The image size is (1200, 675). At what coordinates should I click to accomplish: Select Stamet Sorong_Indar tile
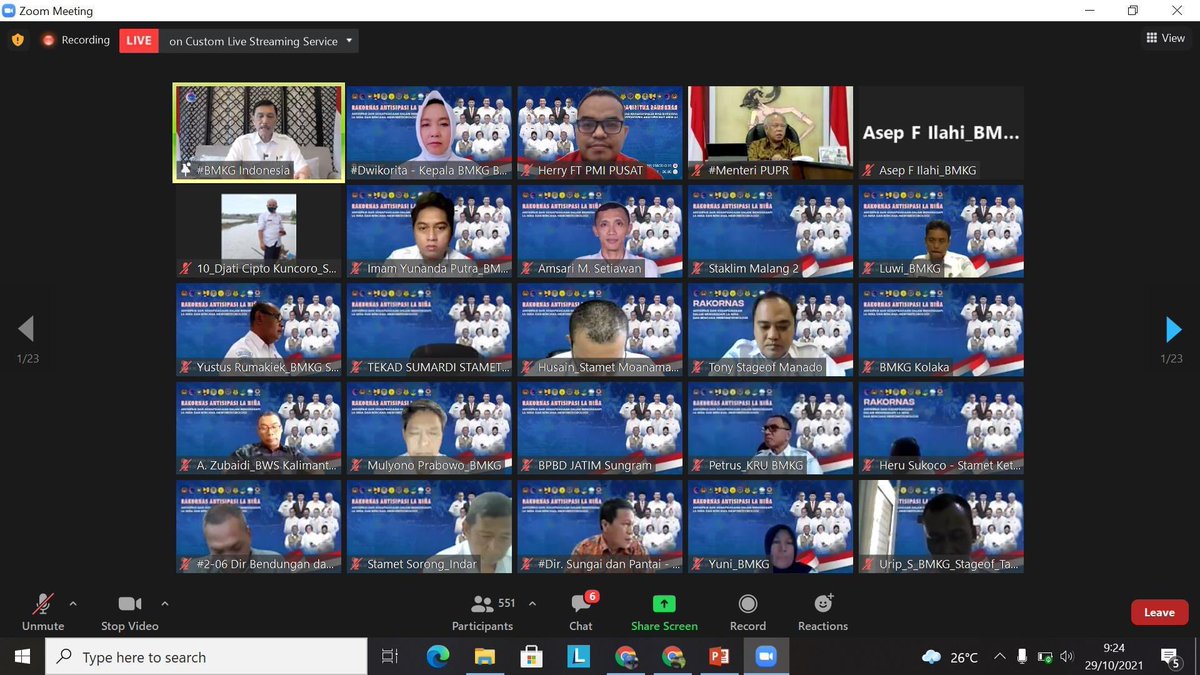tap(429, 526)
